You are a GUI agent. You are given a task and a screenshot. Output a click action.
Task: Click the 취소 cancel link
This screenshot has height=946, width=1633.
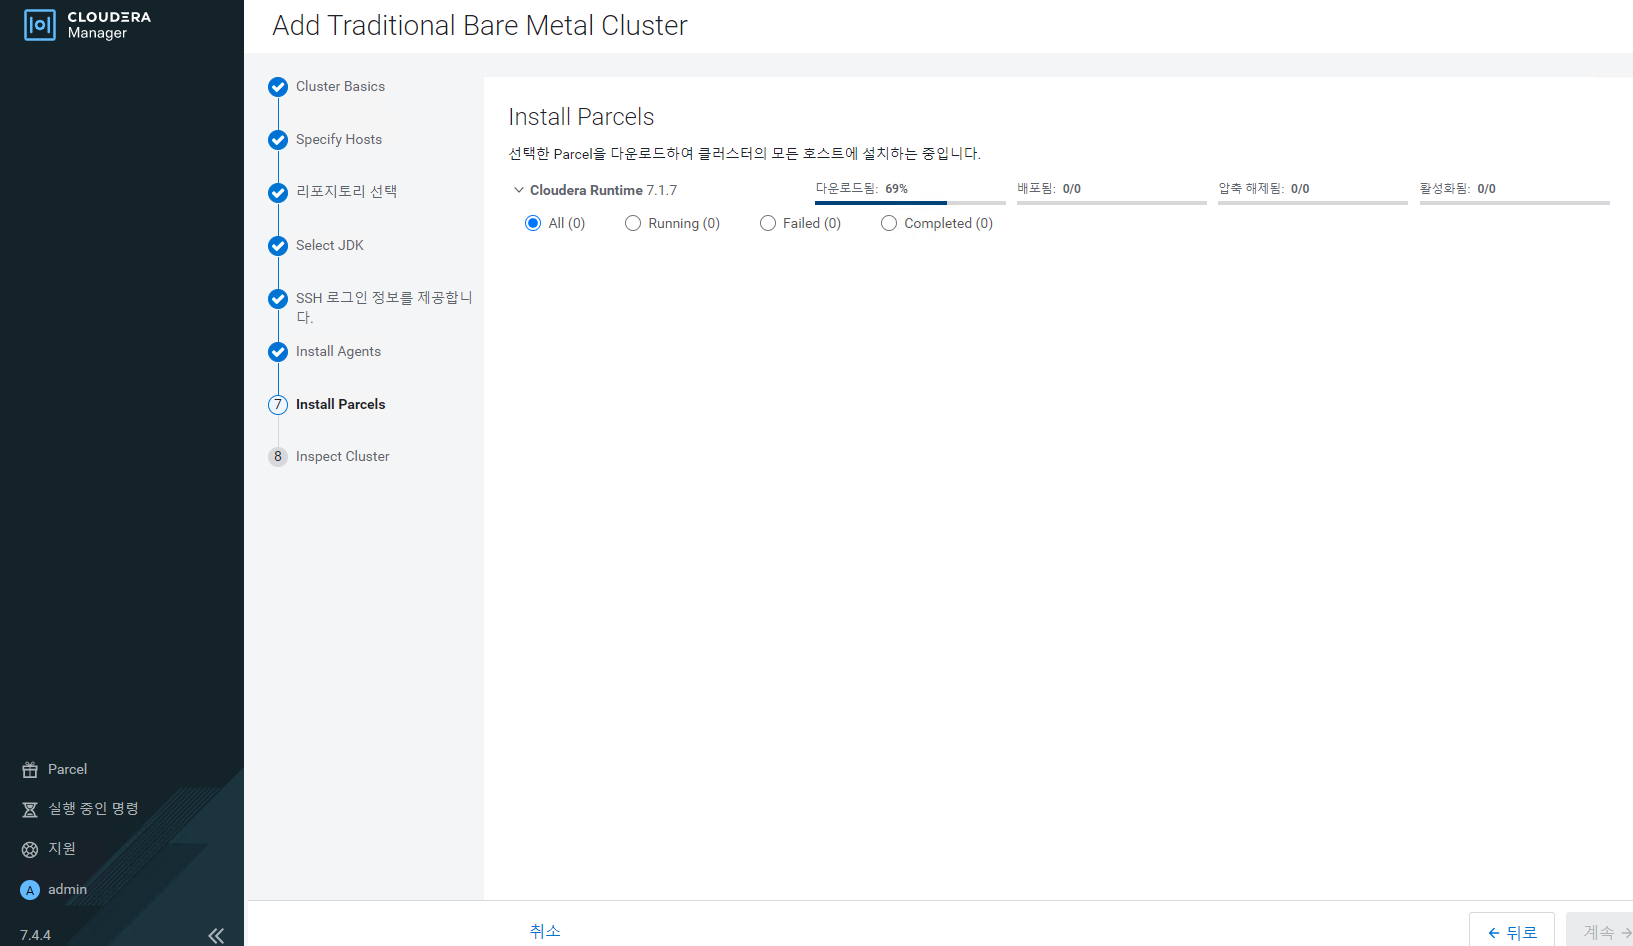pos(545,931)
